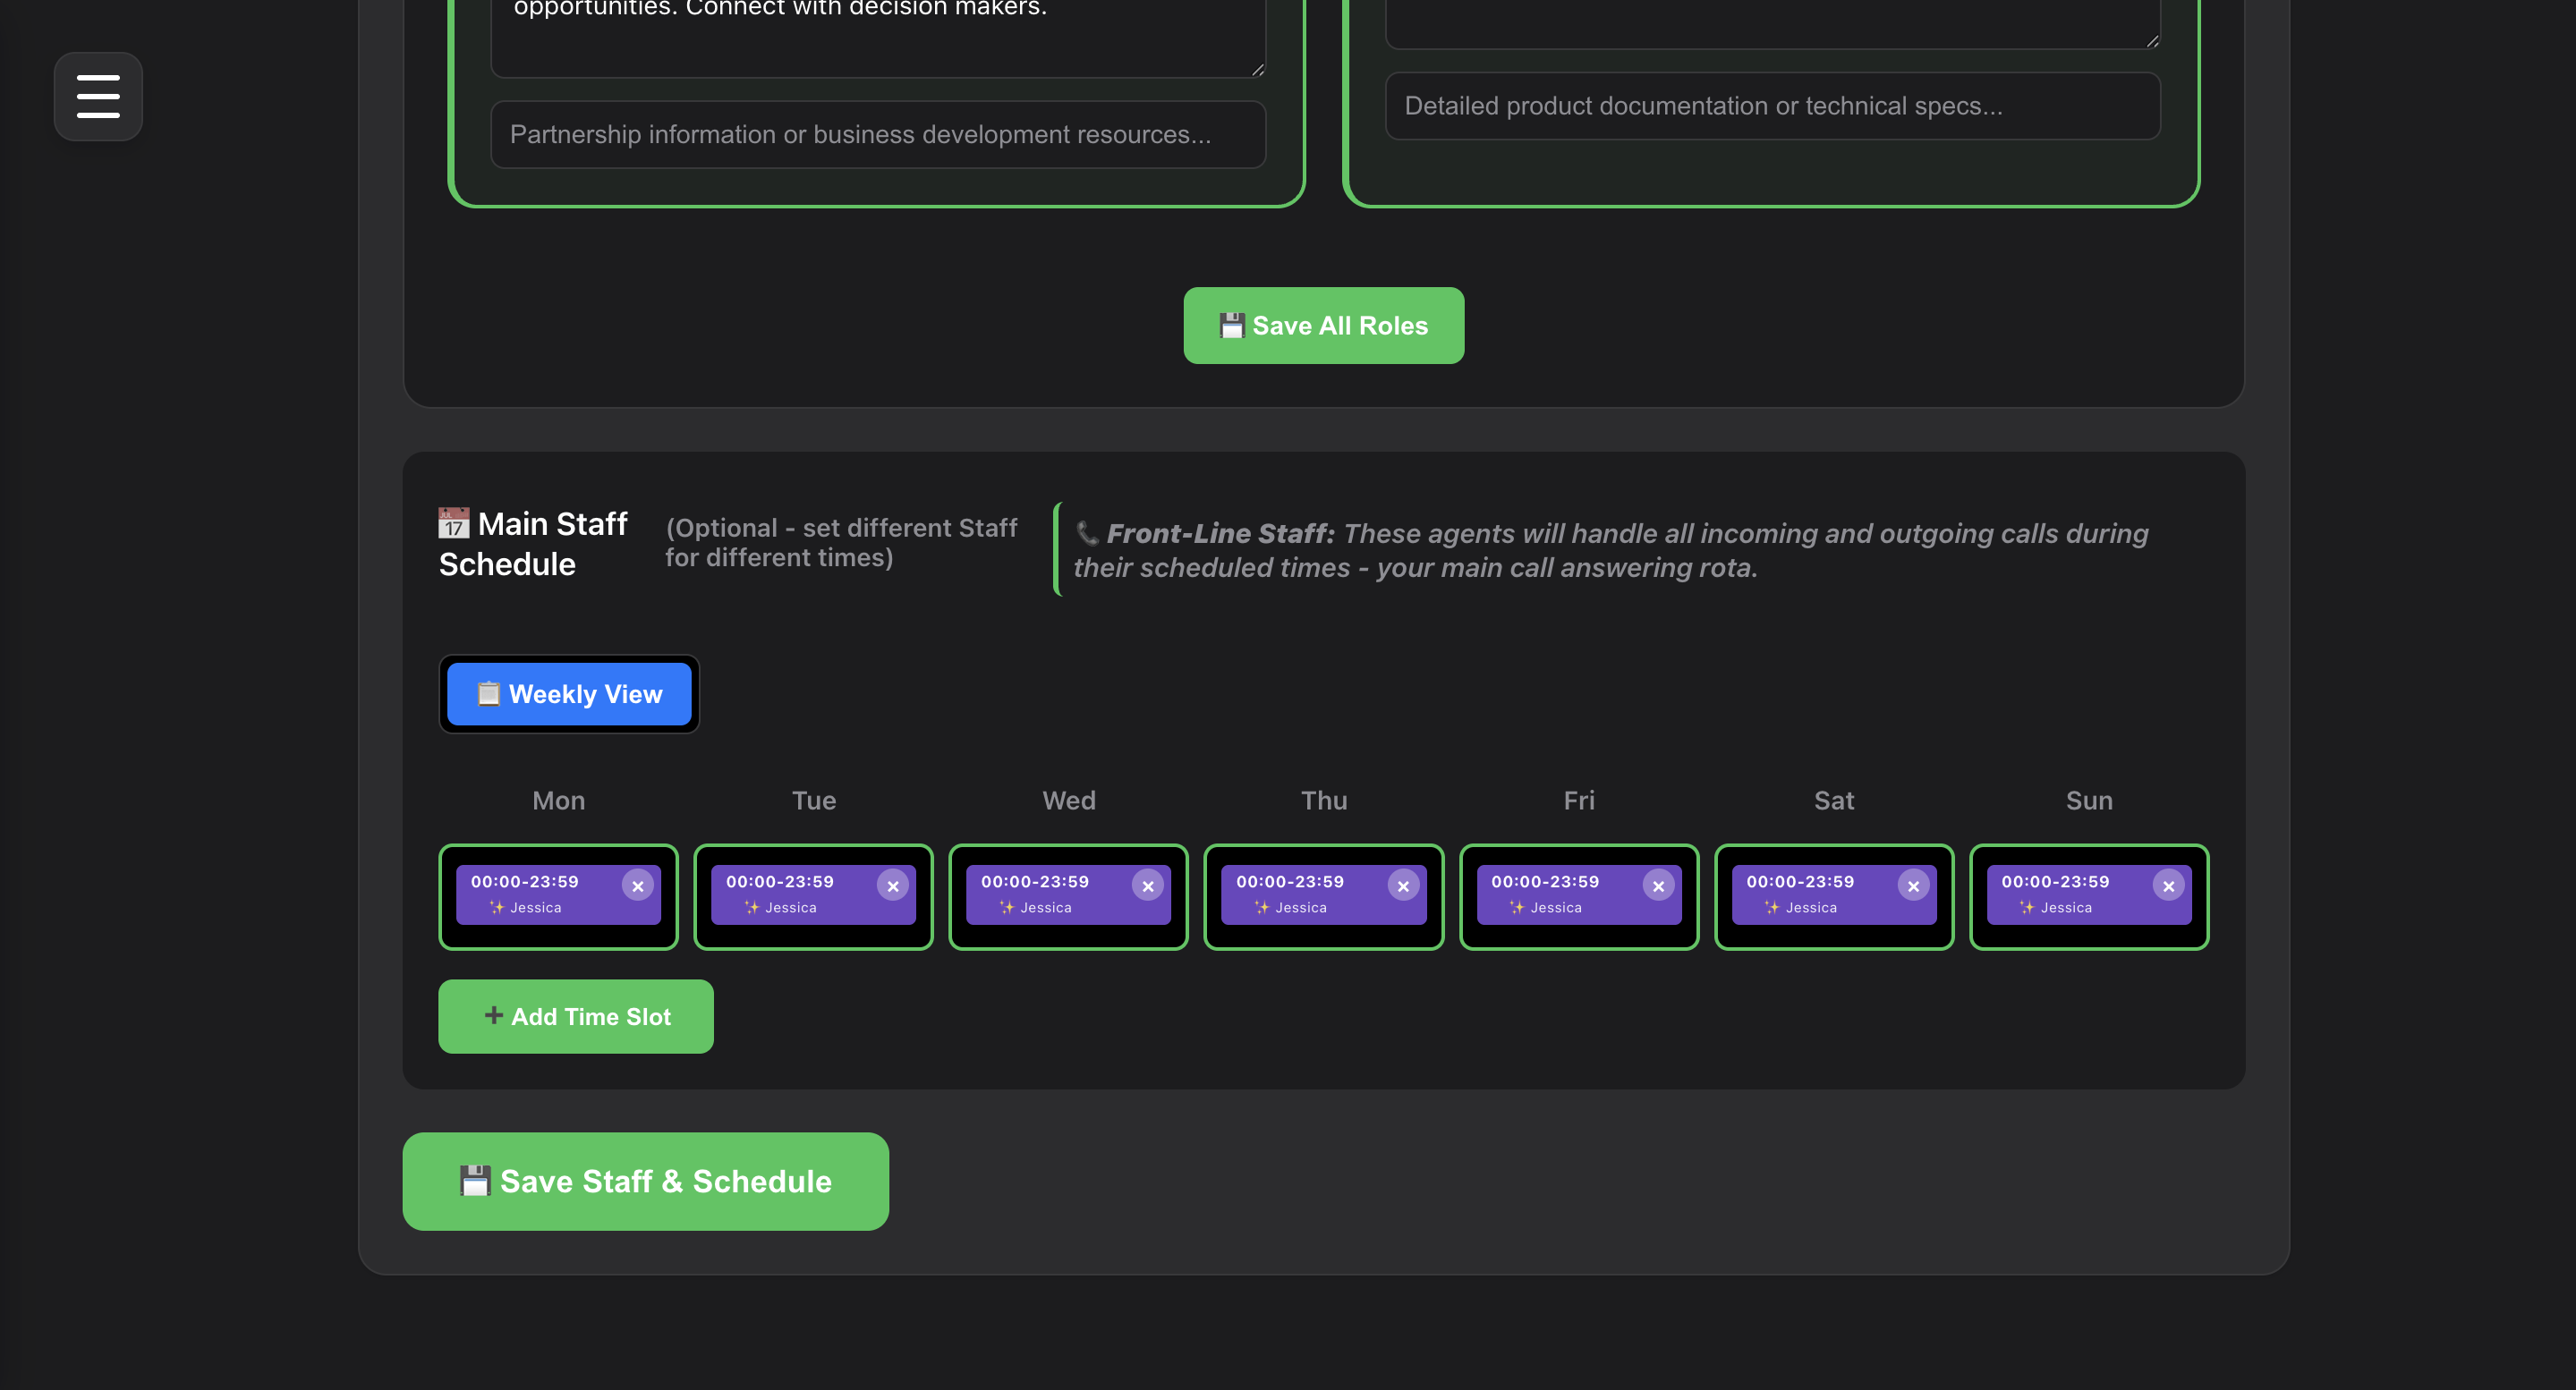Click the product documentation input field
2576x1390 pixels.
[x=1772, y=106]
